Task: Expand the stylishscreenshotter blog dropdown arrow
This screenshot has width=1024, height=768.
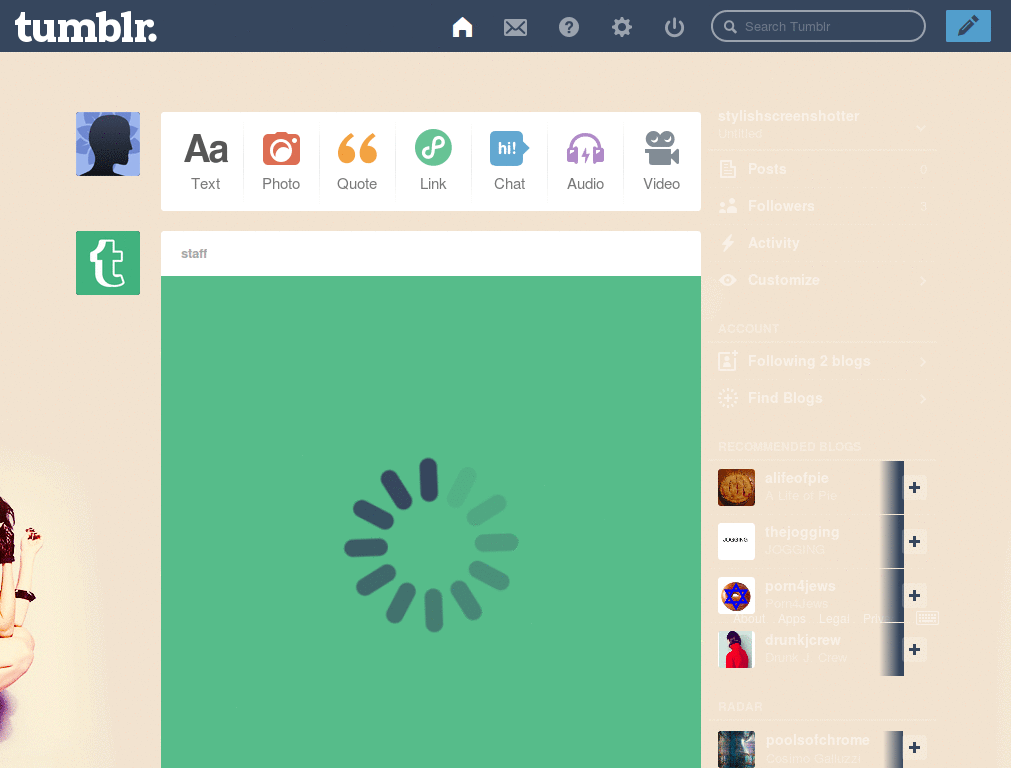Action: (921, 128)
